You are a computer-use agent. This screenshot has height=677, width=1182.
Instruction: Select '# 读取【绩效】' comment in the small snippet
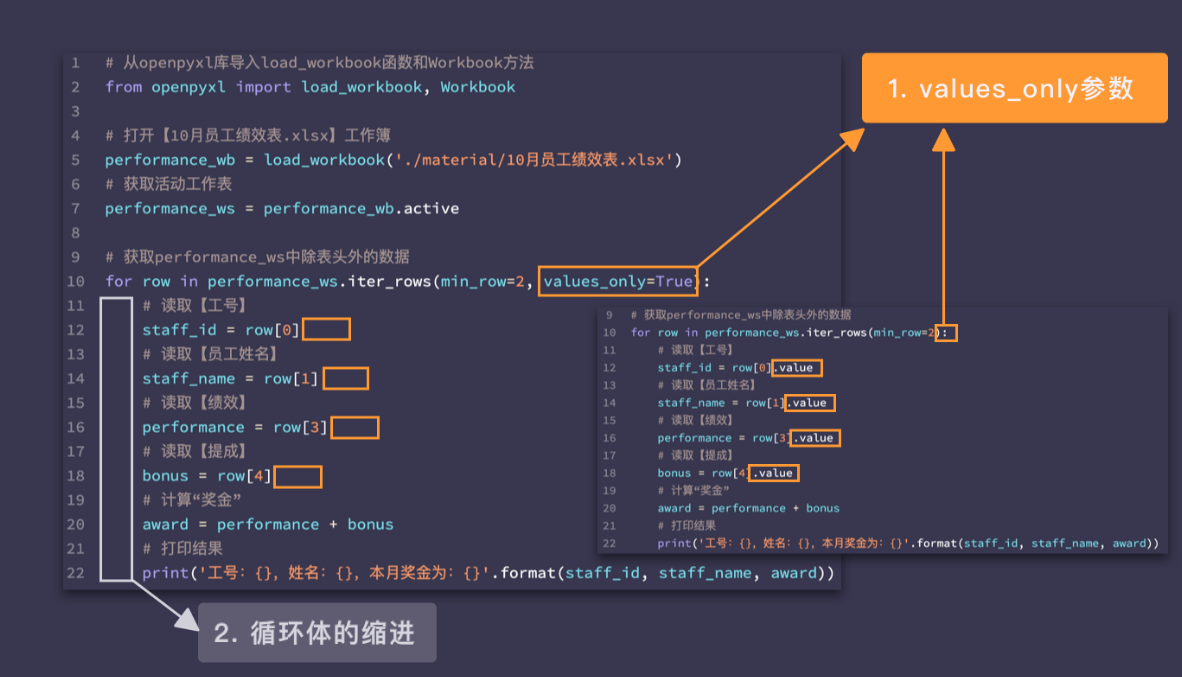click(695, 420)
